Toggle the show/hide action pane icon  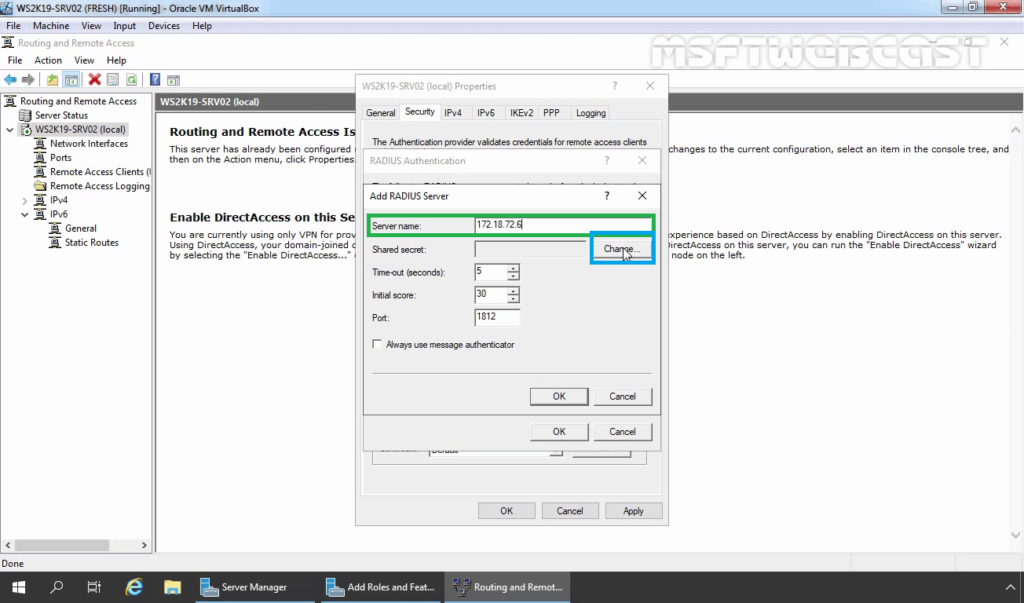pyautogui.click(x=173, y=80)
